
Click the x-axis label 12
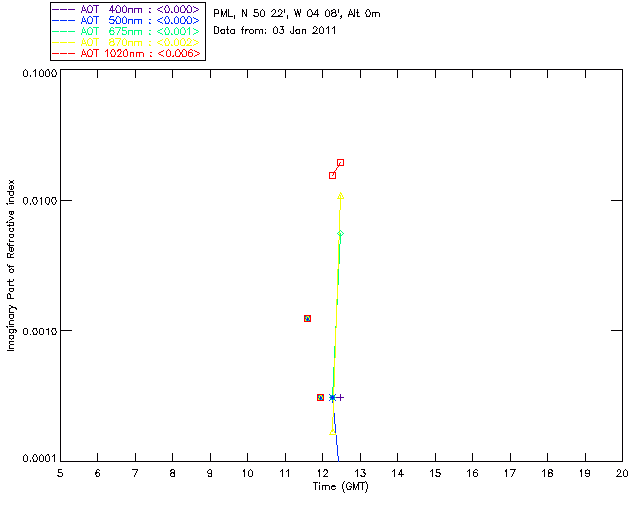322,473
